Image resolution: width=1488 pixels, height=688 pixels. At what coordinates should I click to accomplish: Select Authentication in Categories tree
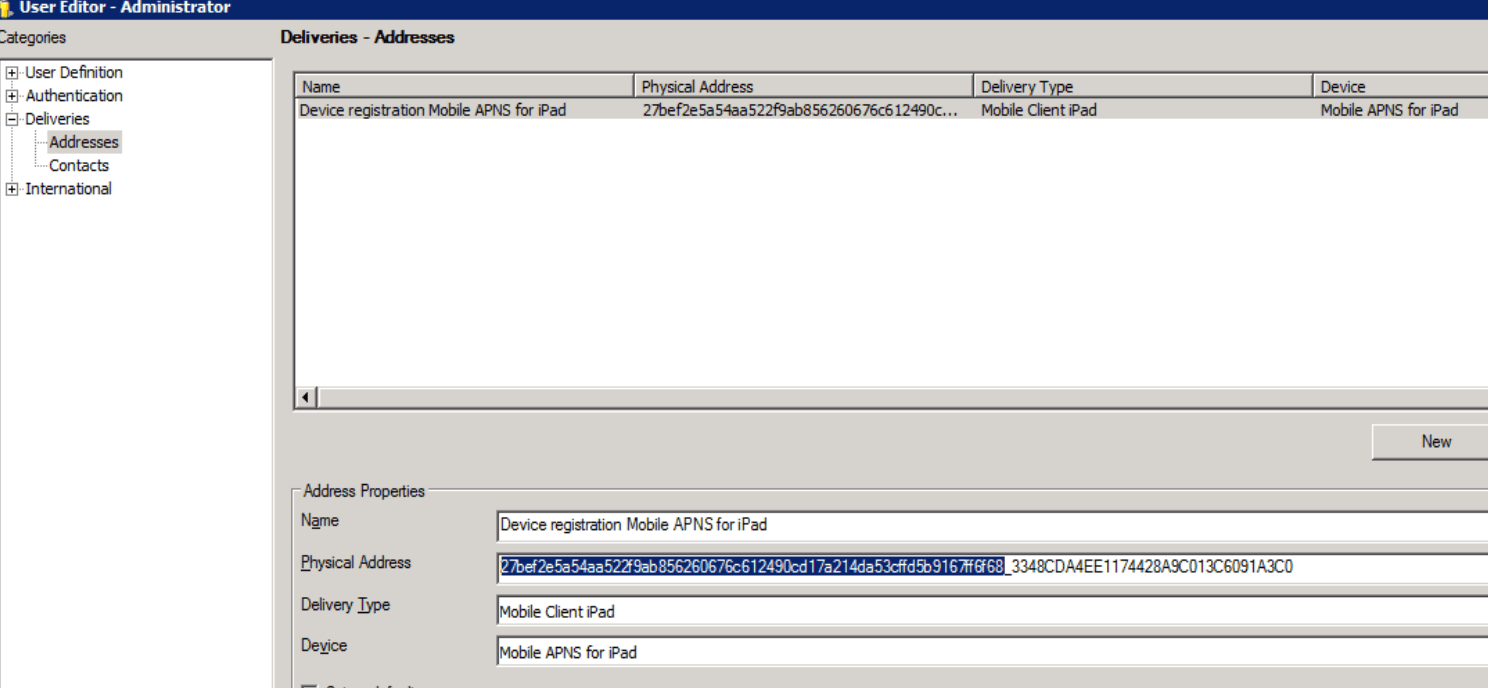(74, 96)
